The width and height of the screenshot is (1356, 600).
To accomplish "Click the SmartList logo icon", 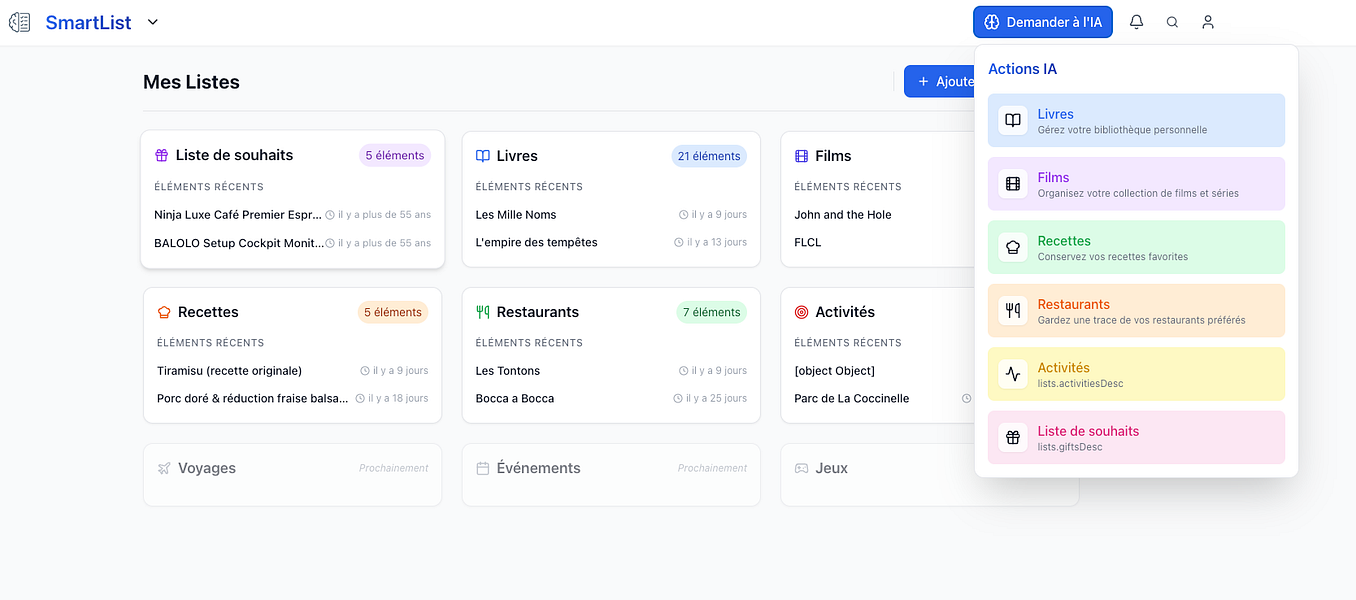I will 19,21.
